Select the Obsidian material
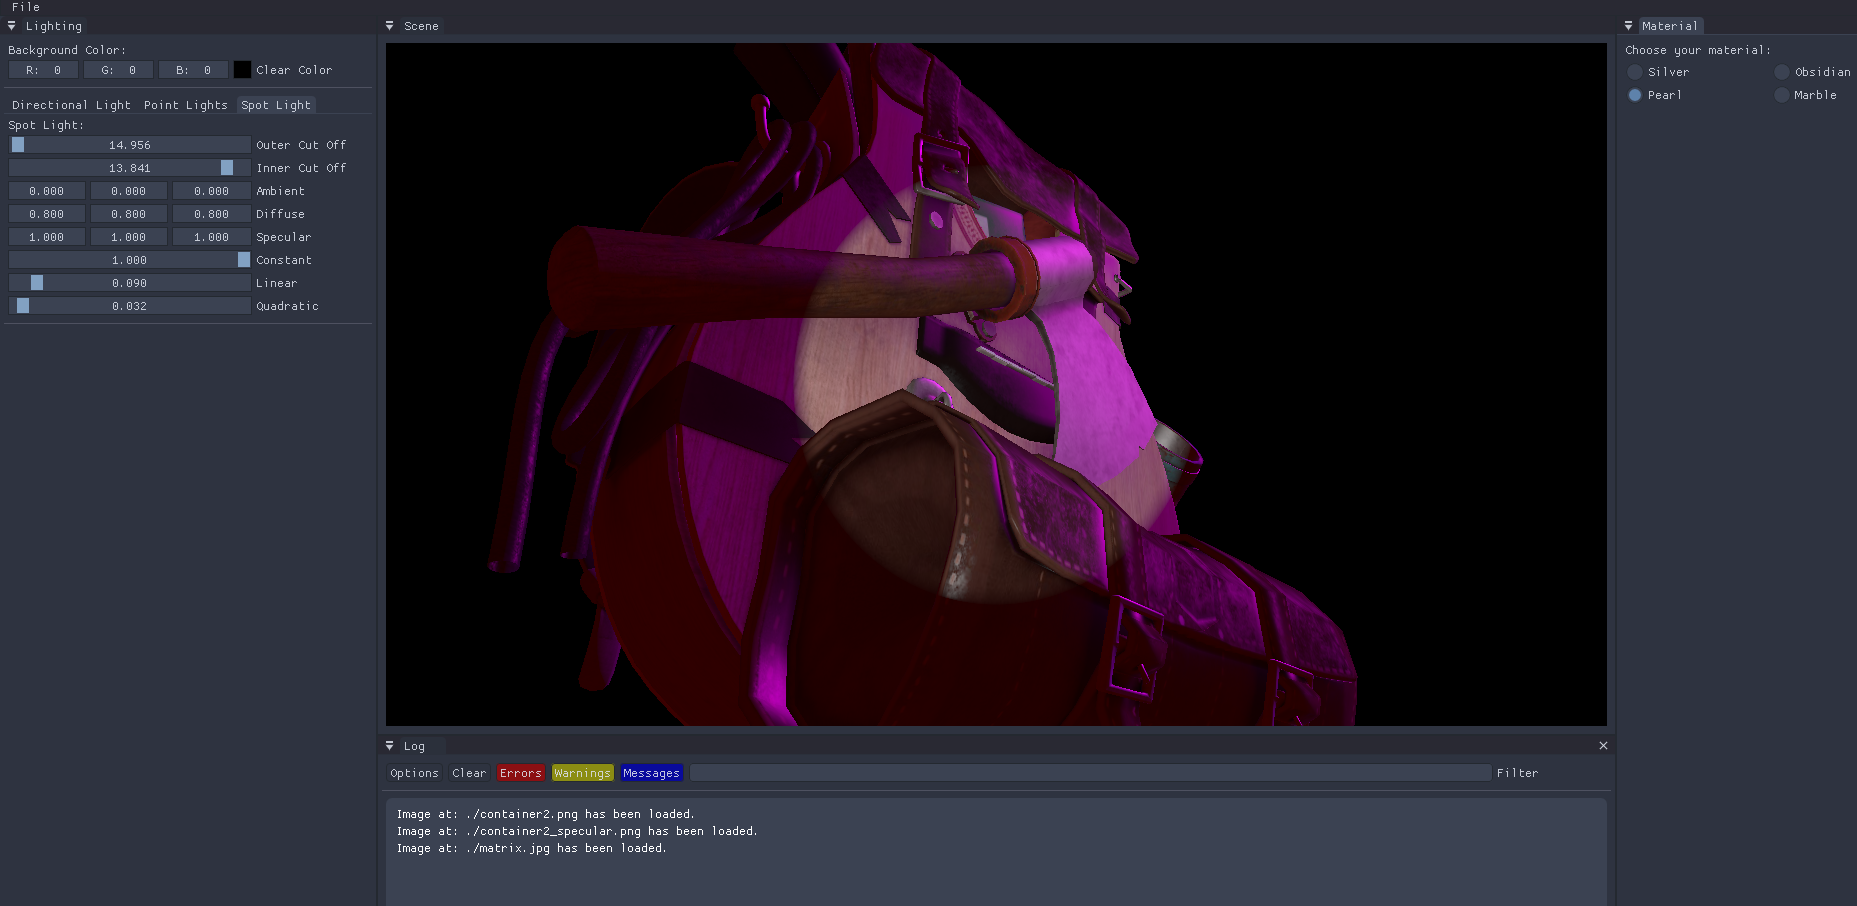1857x906 pixels. [x=1782, y=72]
